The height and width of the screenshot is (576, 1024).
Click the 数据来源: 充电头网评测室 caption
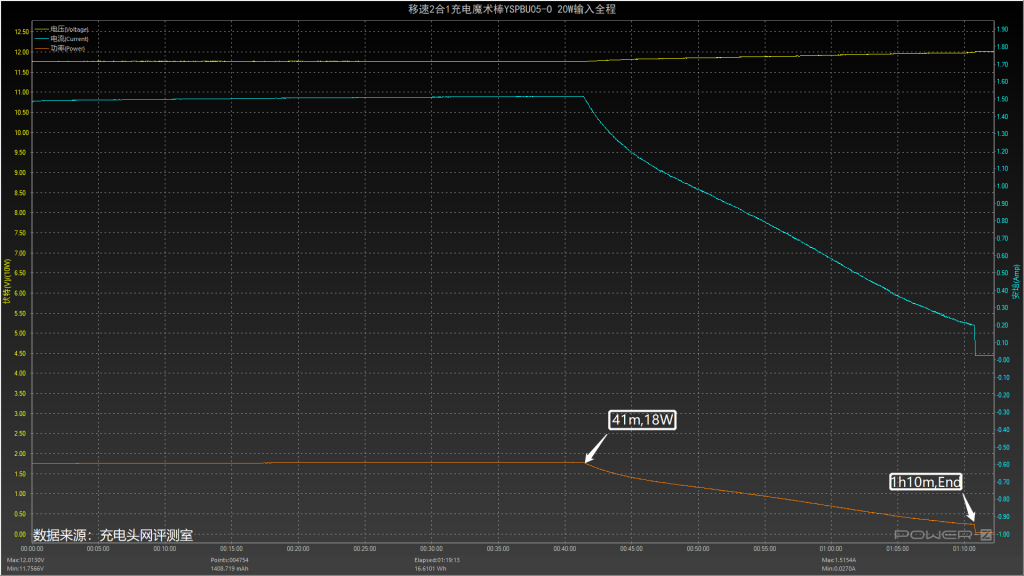113,536
